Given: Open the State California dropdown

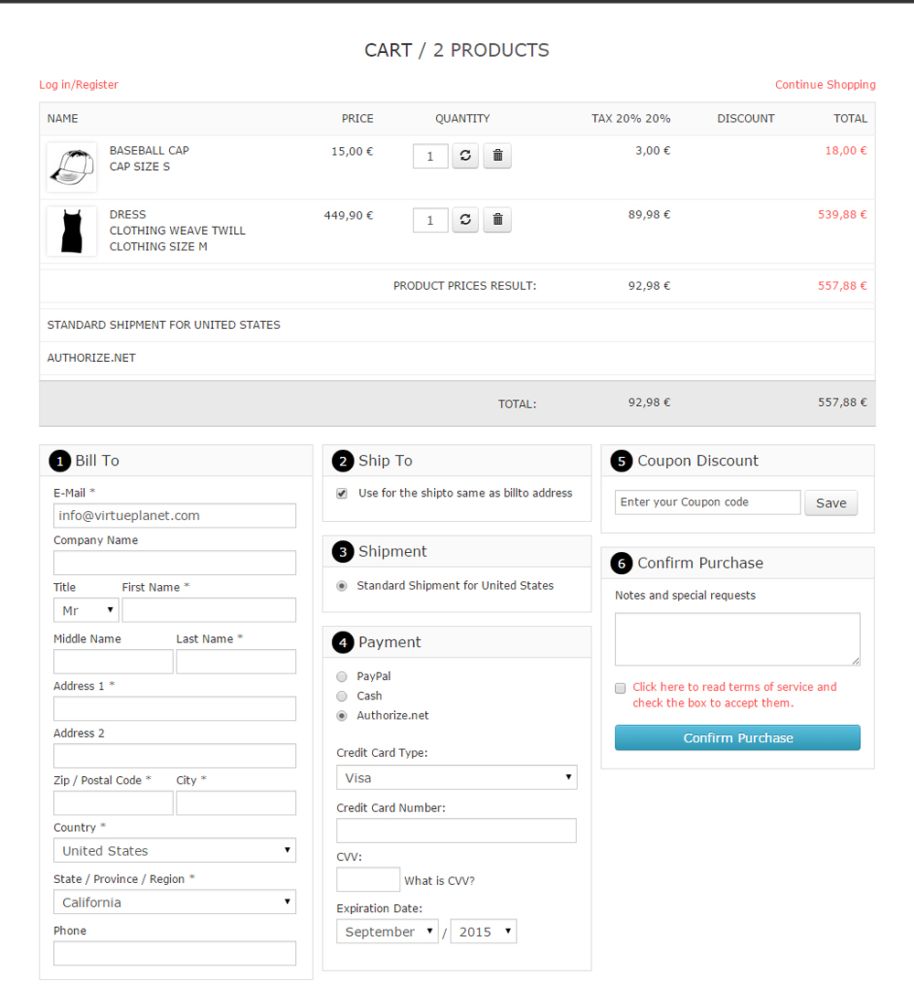Looking at the screenshot, I should pos(175,902).
